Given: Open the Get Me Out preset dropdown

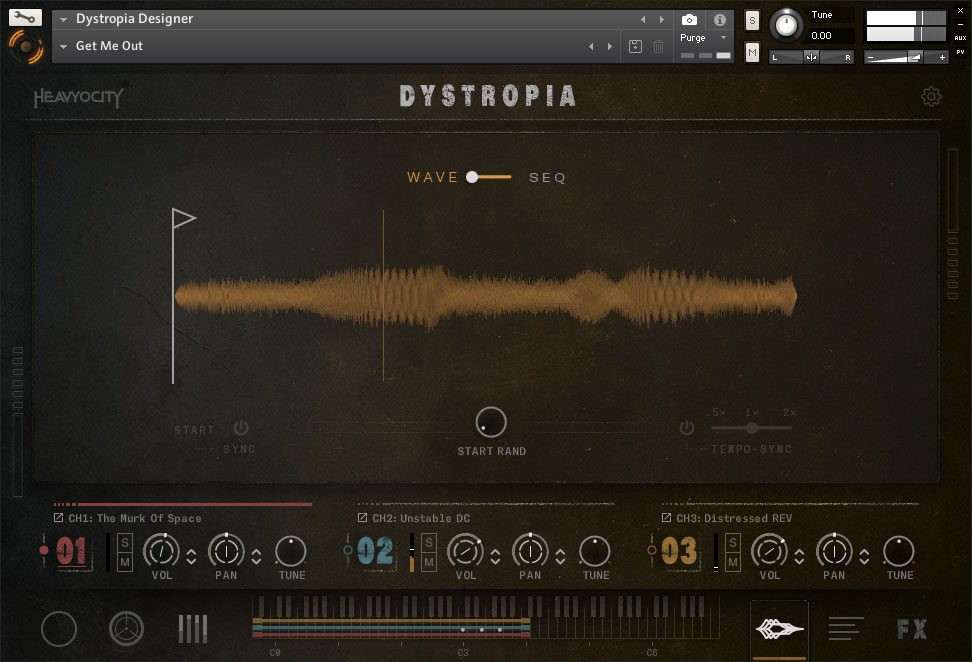Looking at the screenshot, I should tap(65, 47).
